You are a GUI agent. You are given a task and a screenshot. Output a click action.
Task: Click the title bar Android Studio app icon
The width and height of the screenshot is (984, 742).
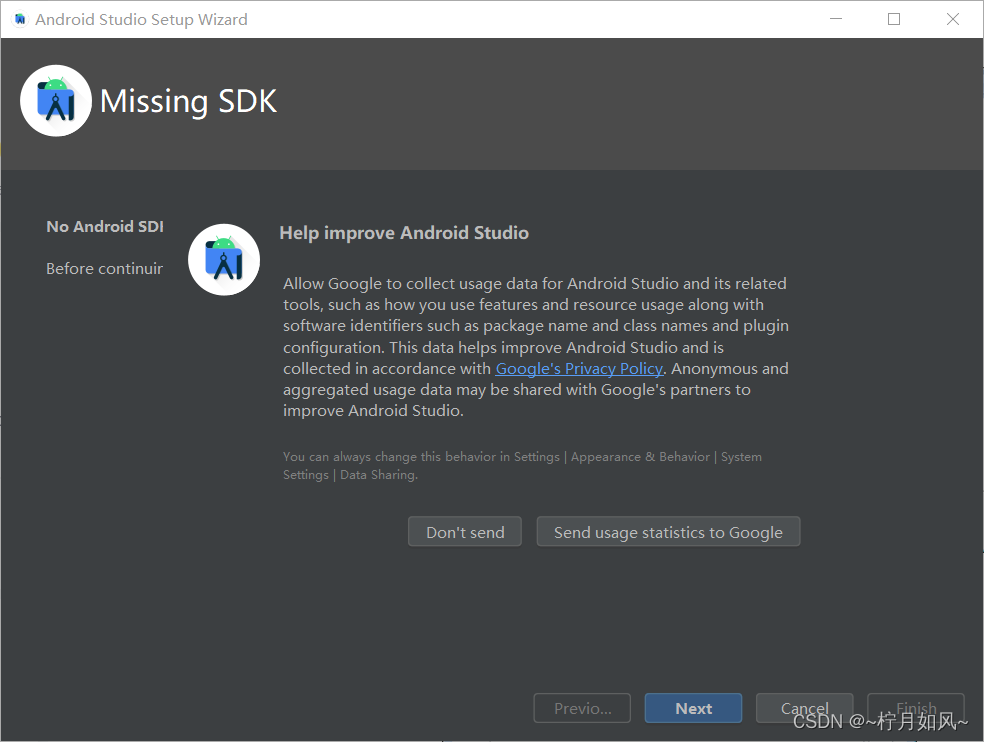click(x=20, y=19)
